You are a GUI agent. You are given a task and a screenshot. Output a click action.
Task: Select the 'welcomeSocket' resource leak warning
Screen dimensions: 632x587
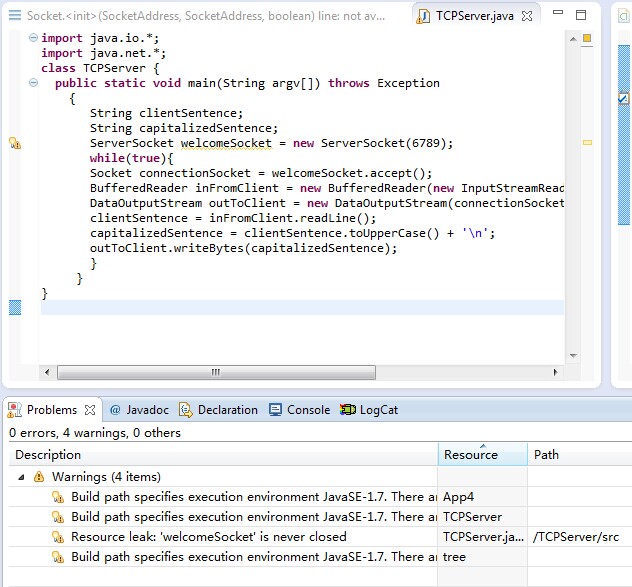pyautogui.click(x=209, y=537)
